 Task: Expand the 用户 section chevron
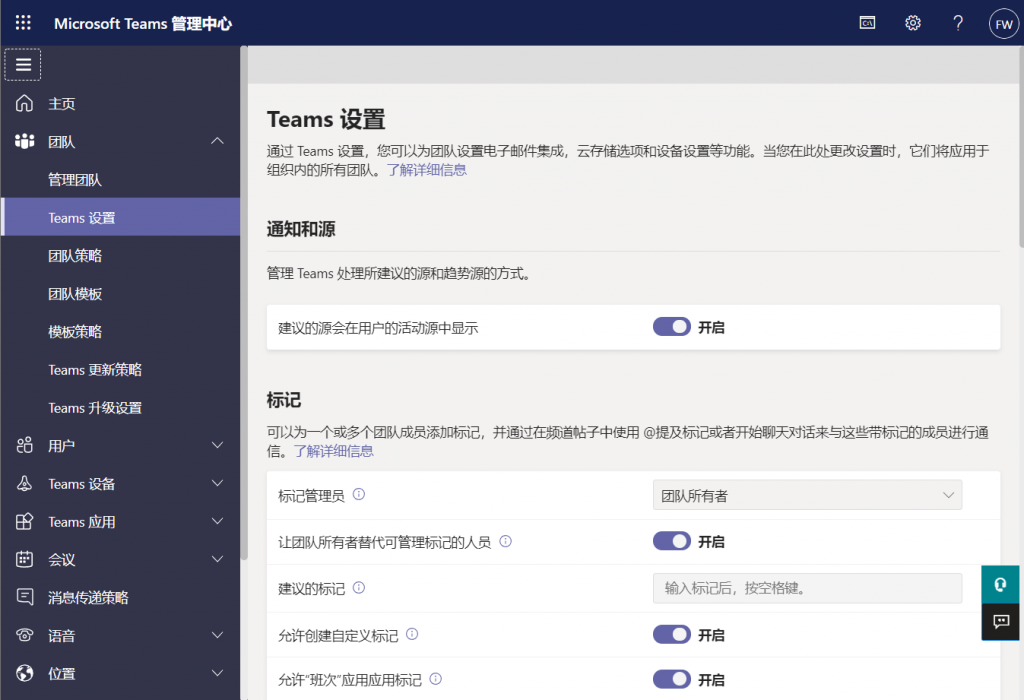[217, 445]
